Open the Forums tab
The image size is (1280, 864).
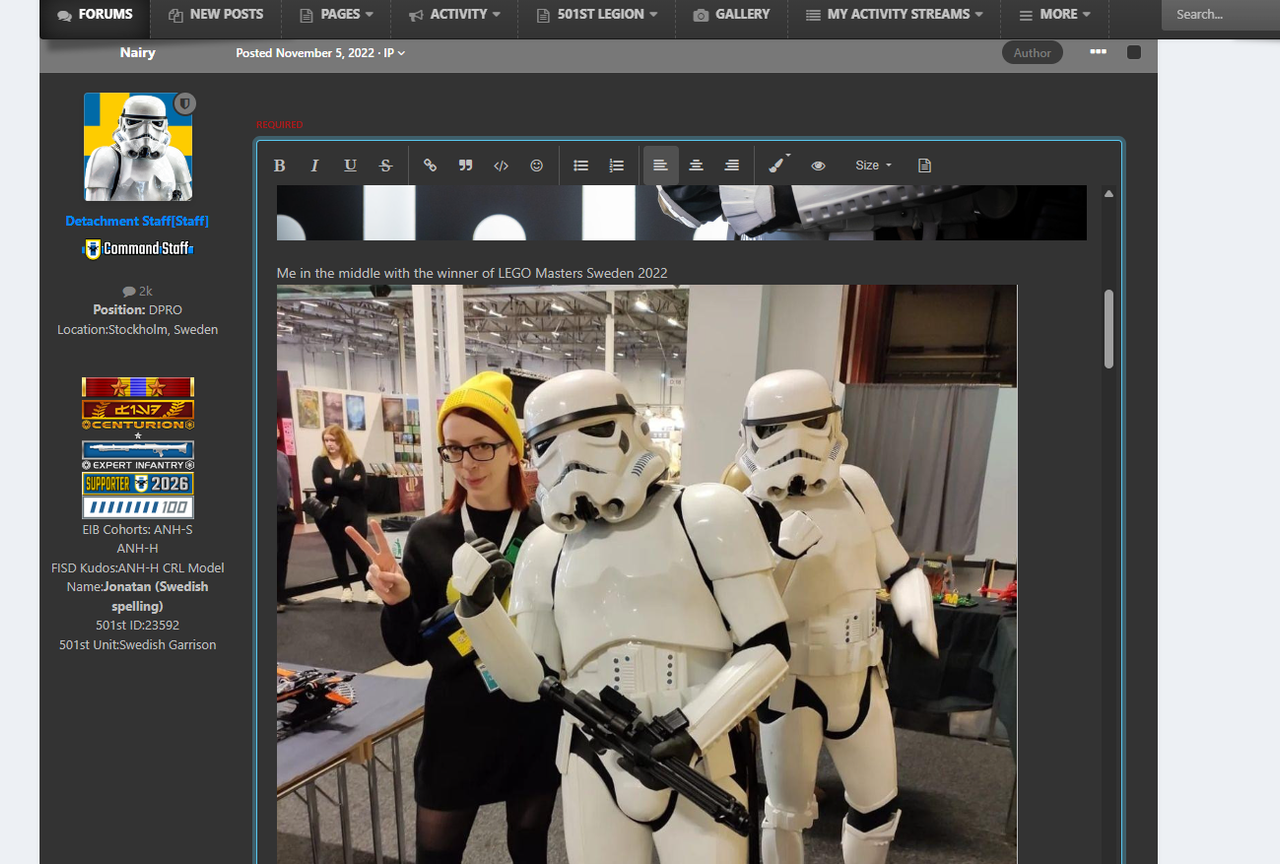point(95,15)
